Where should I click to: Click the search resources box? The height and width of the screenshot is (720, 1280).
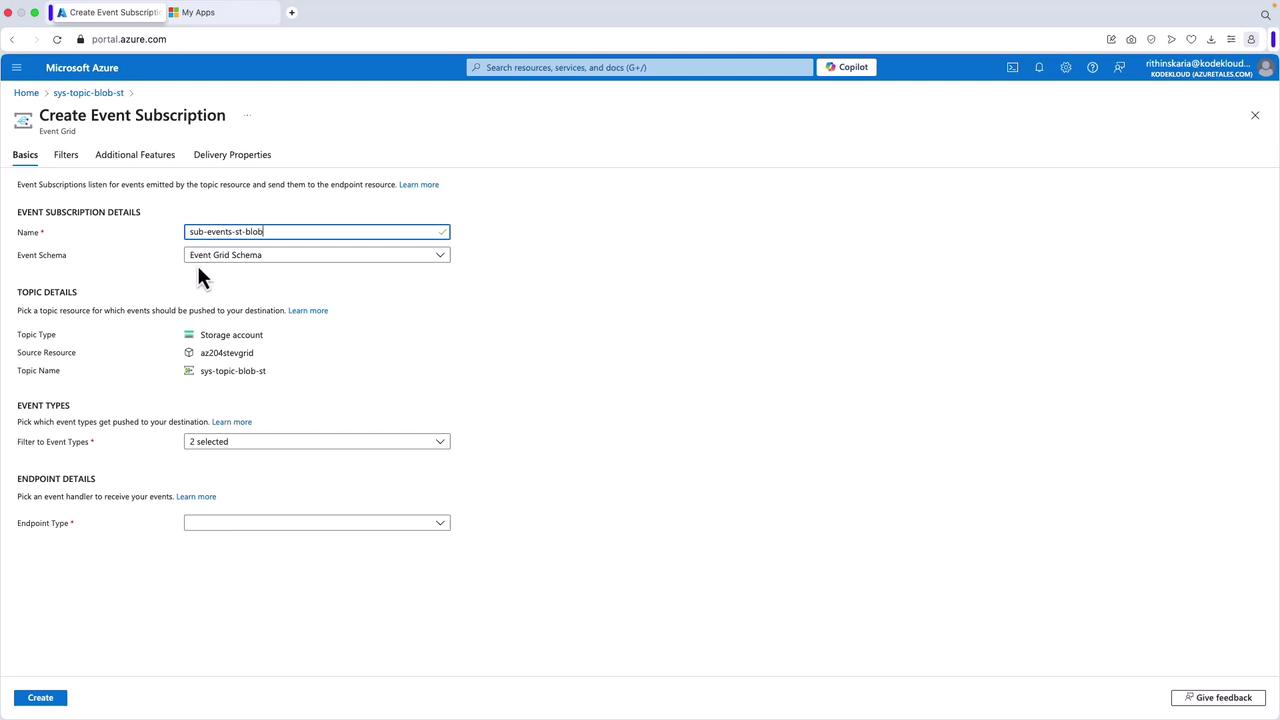(640, 67)
